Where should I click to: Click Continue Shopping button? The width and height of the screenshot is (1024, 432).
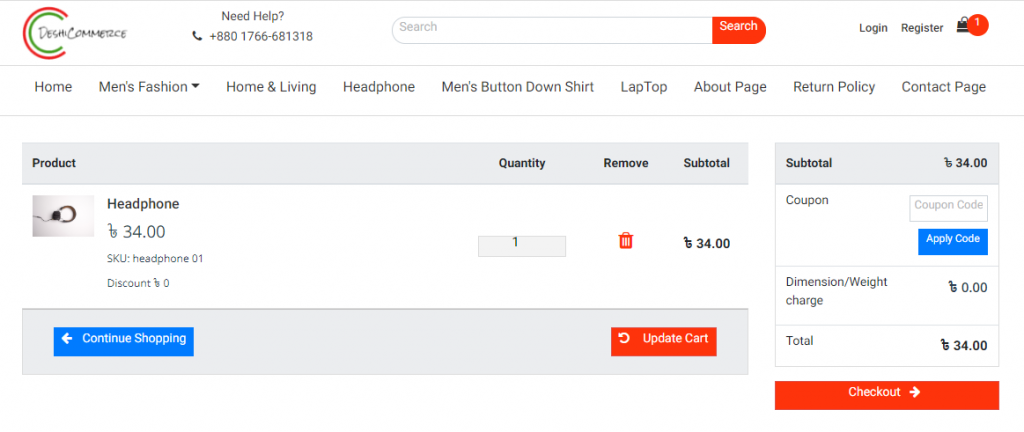tap(123, 341)
